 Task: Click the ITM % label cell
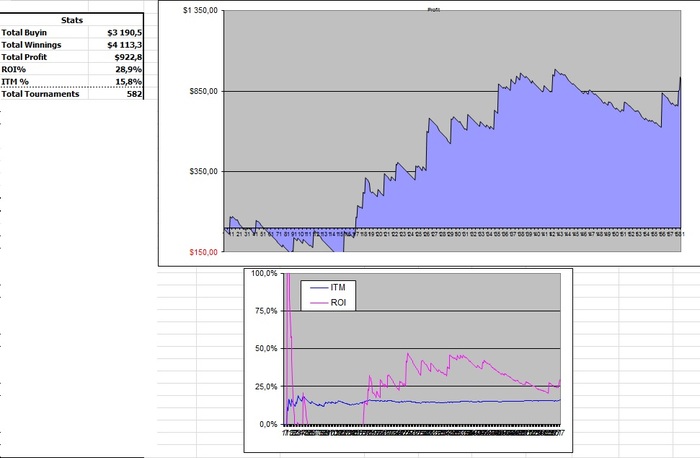click(x=44, y=81)
